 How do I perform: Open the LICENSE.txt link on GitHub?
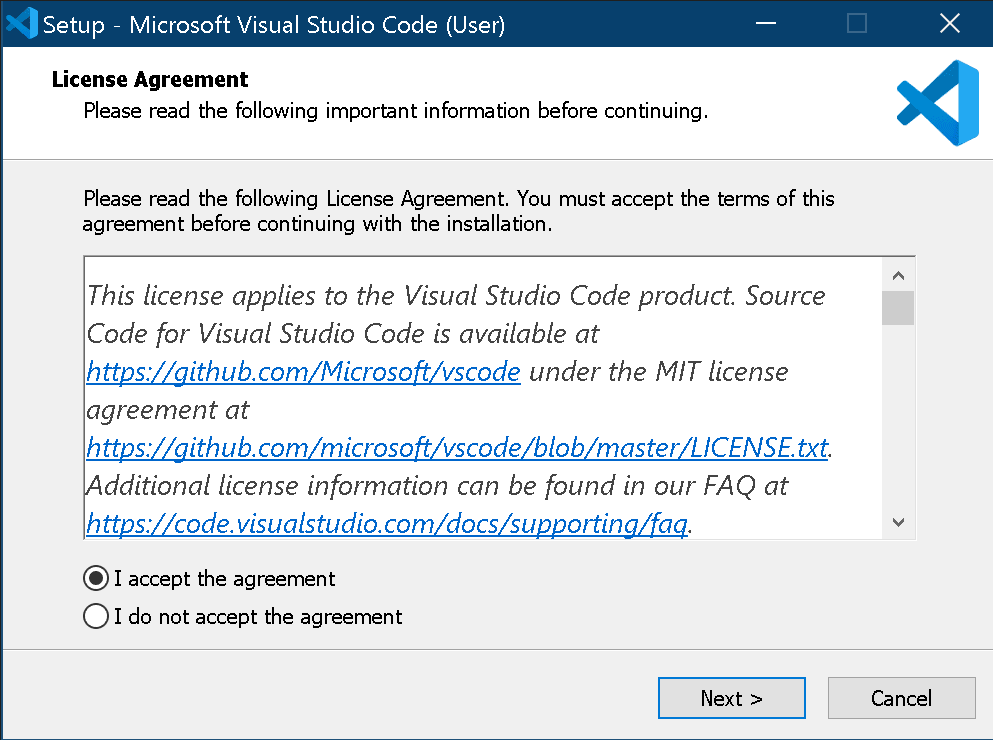457,448
